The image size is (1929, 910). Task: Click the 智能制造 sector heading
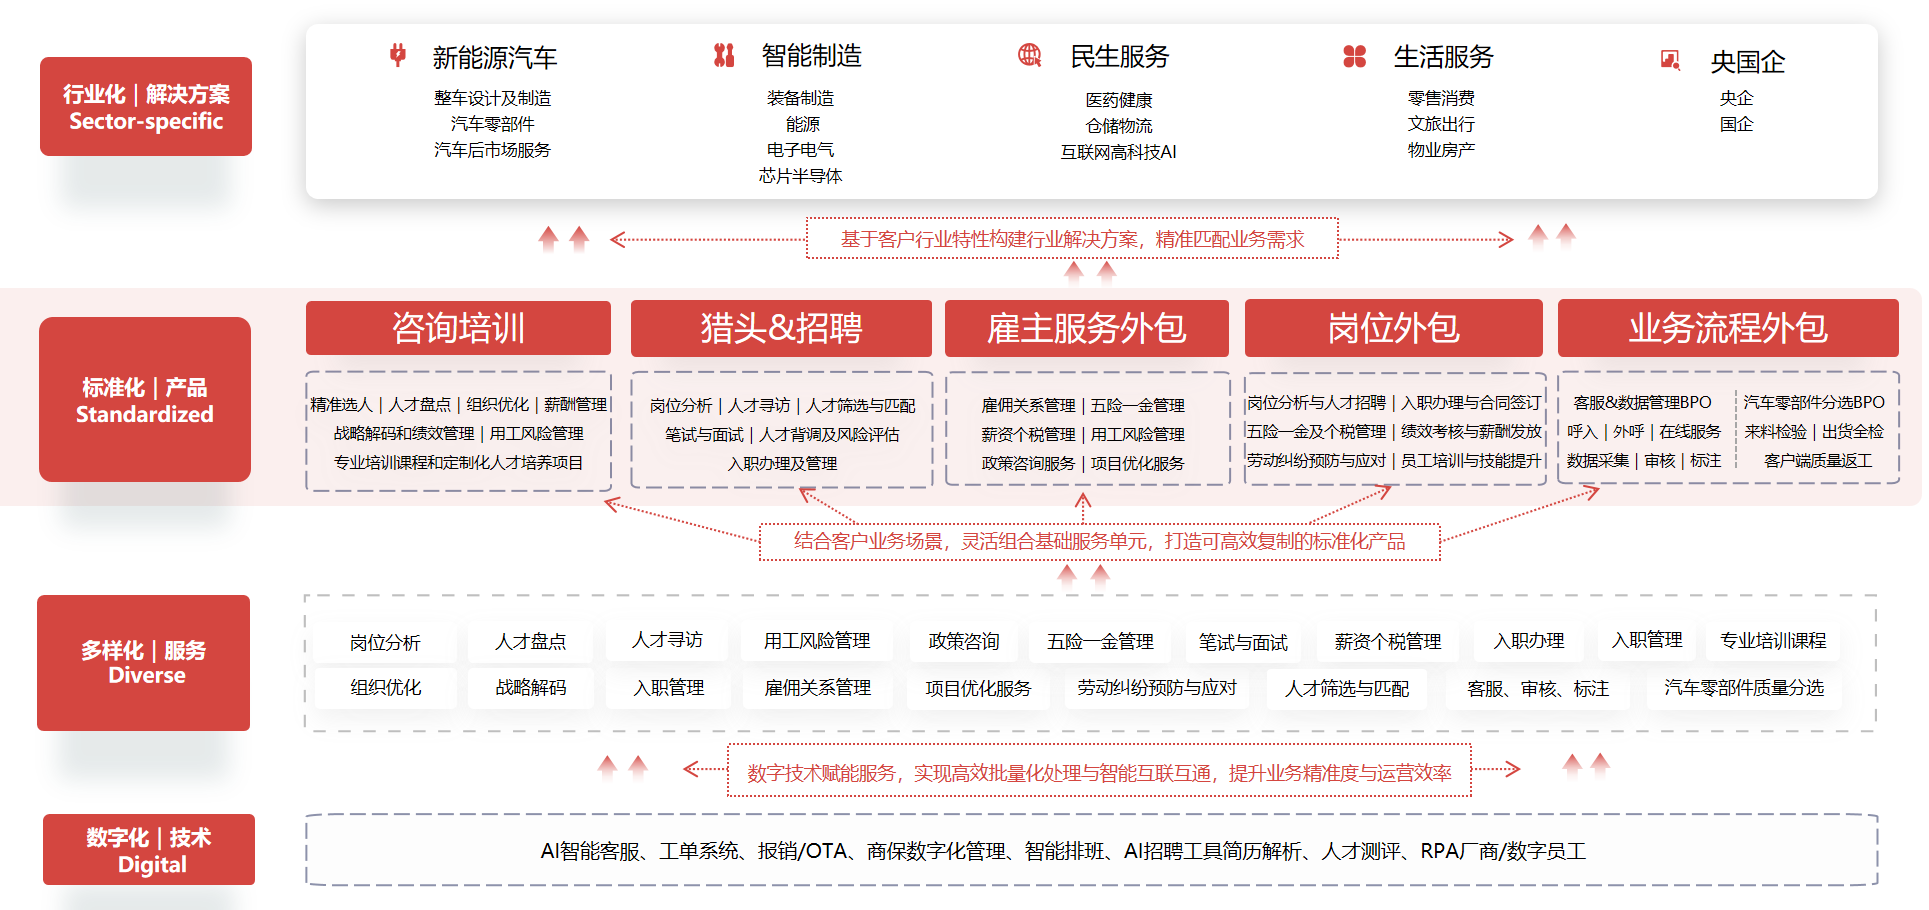[x=812, y=56]
